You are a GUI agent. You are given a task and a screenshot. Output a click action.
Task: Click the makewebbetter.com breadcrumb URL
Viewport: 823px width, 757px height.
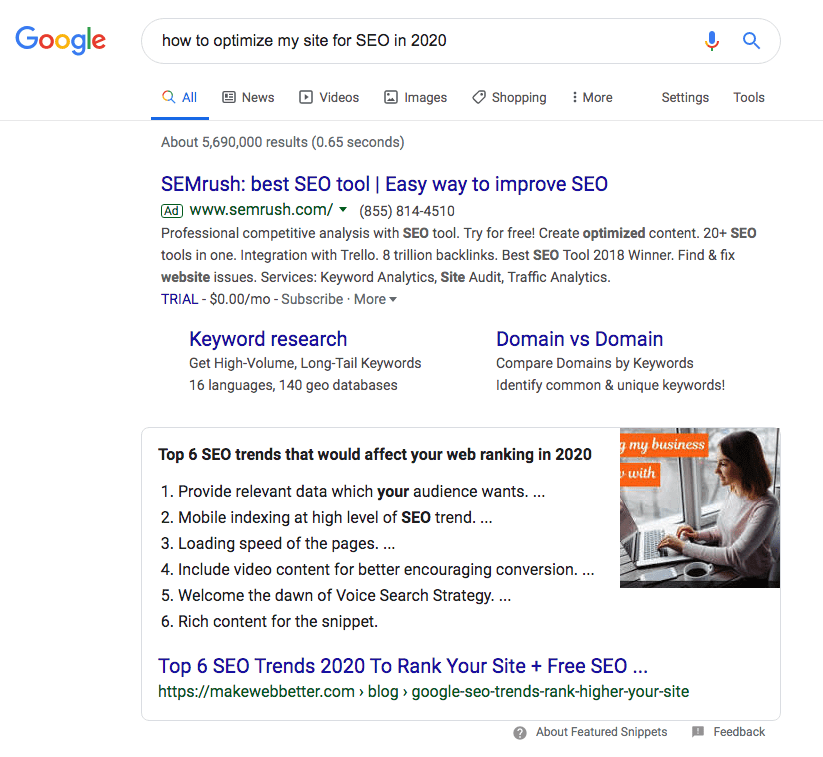tap(424, 691)
